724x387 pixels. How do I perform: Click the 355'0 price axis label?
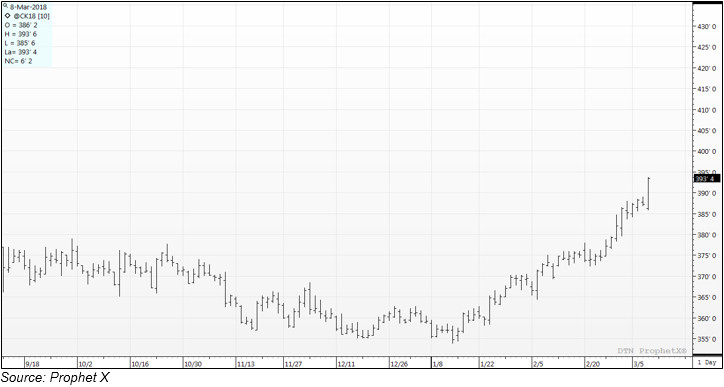coord(707,339)
